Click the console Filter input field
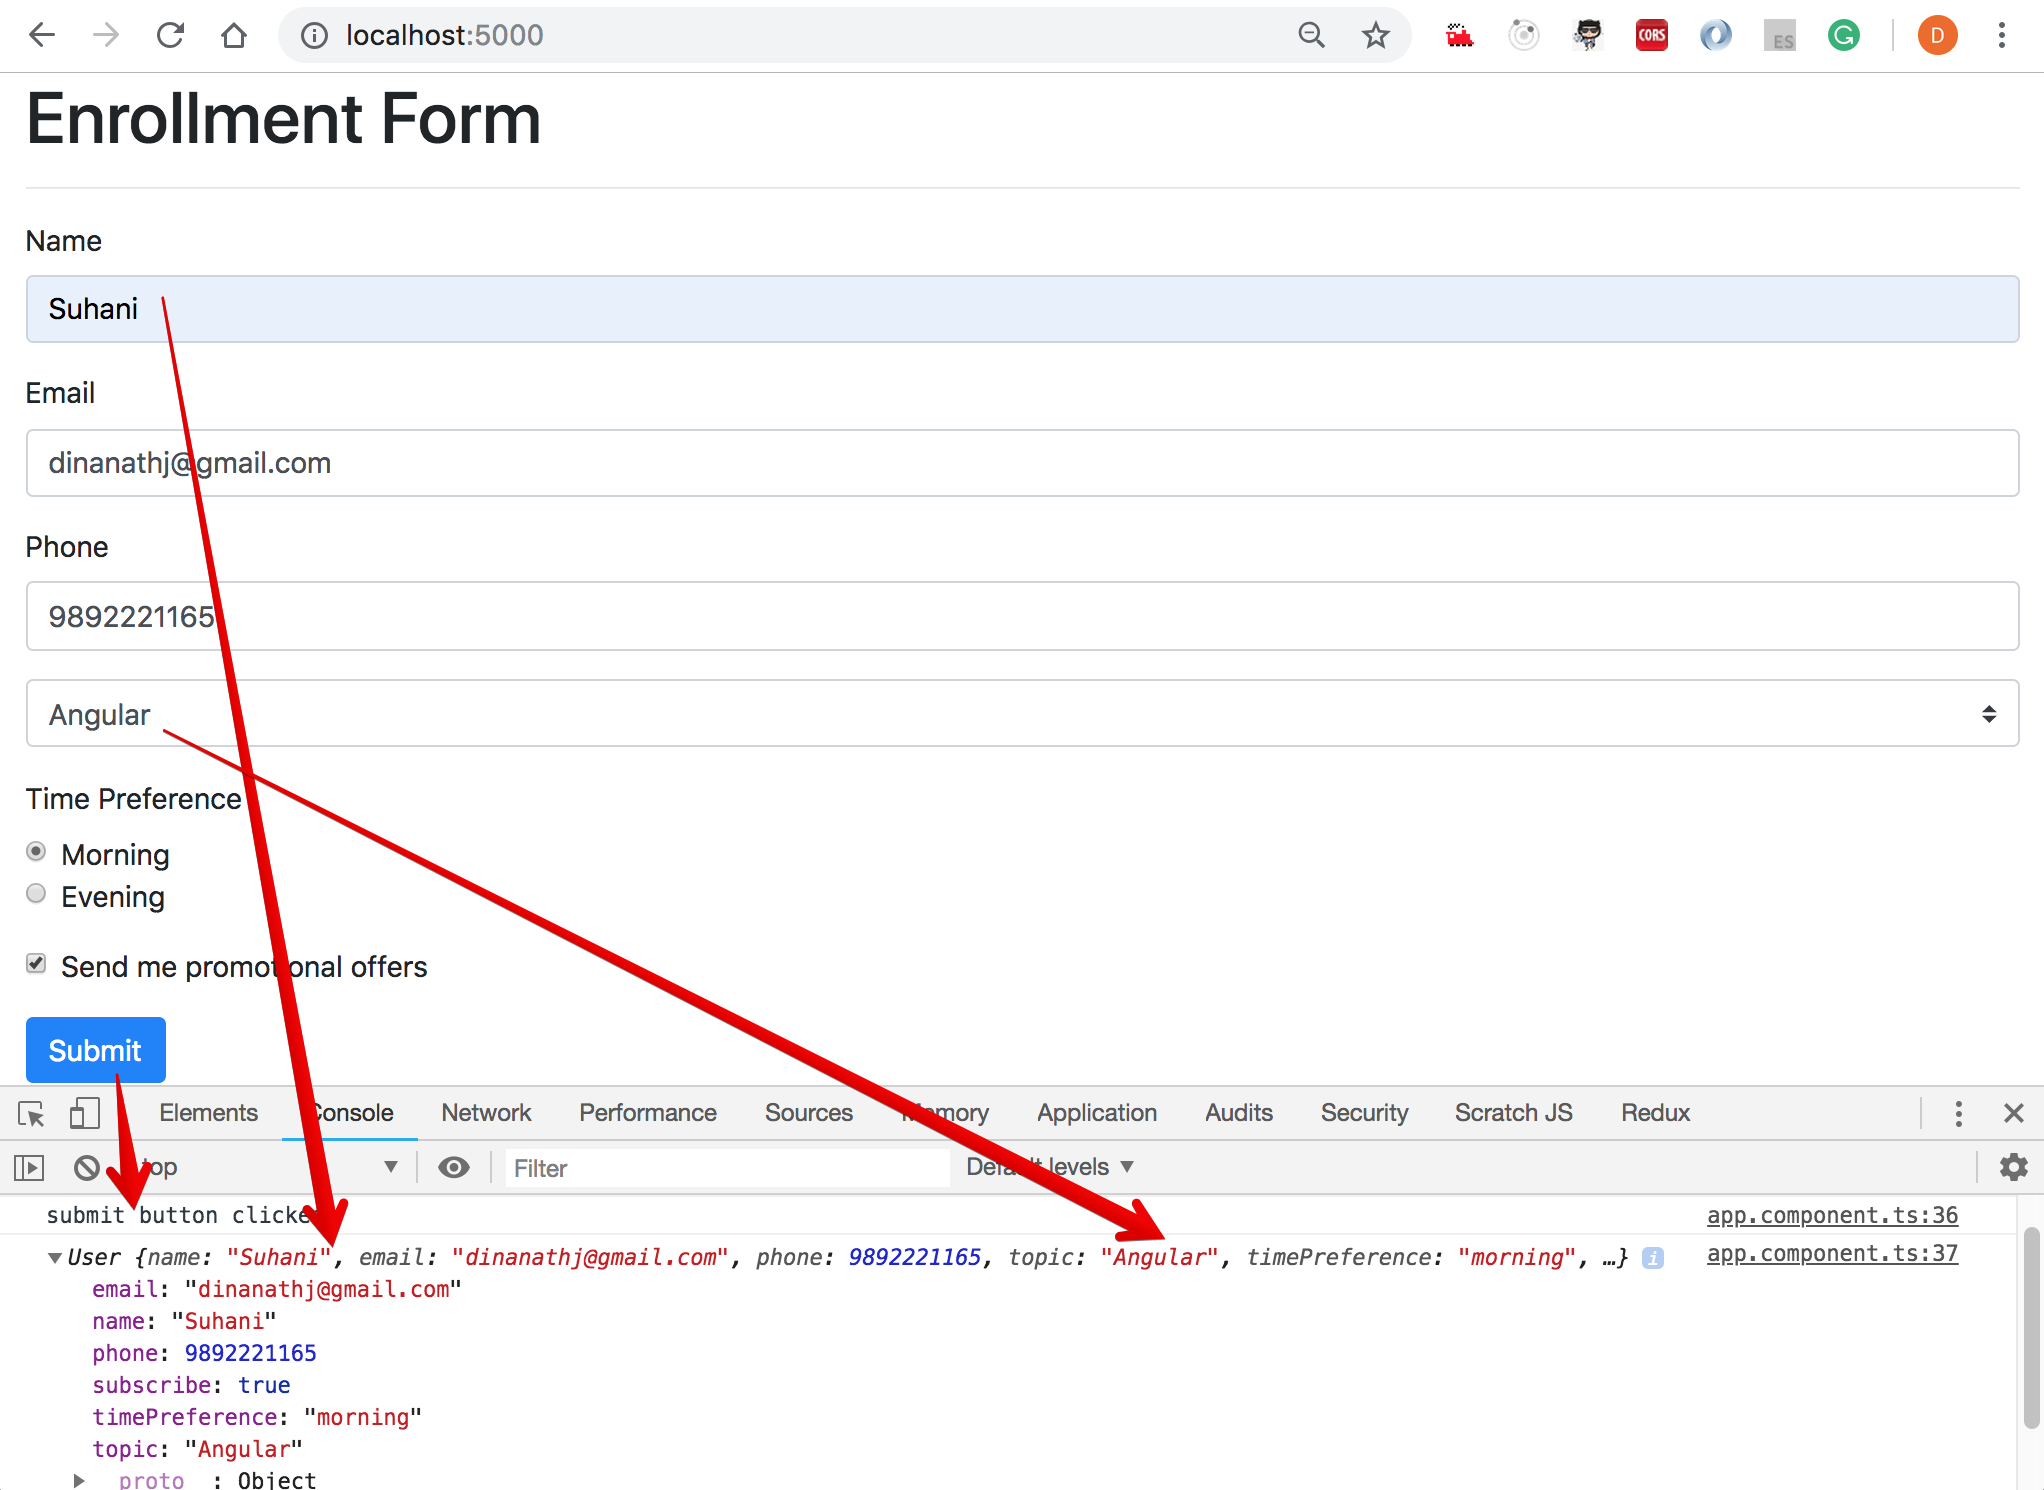This screenshot has height=1490, width=2044. 727,1168
